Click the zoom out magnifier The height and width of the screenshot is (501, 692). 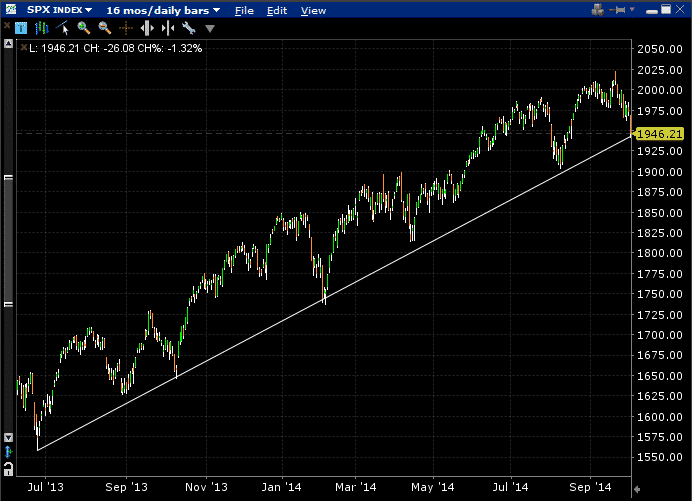[105, 28]
